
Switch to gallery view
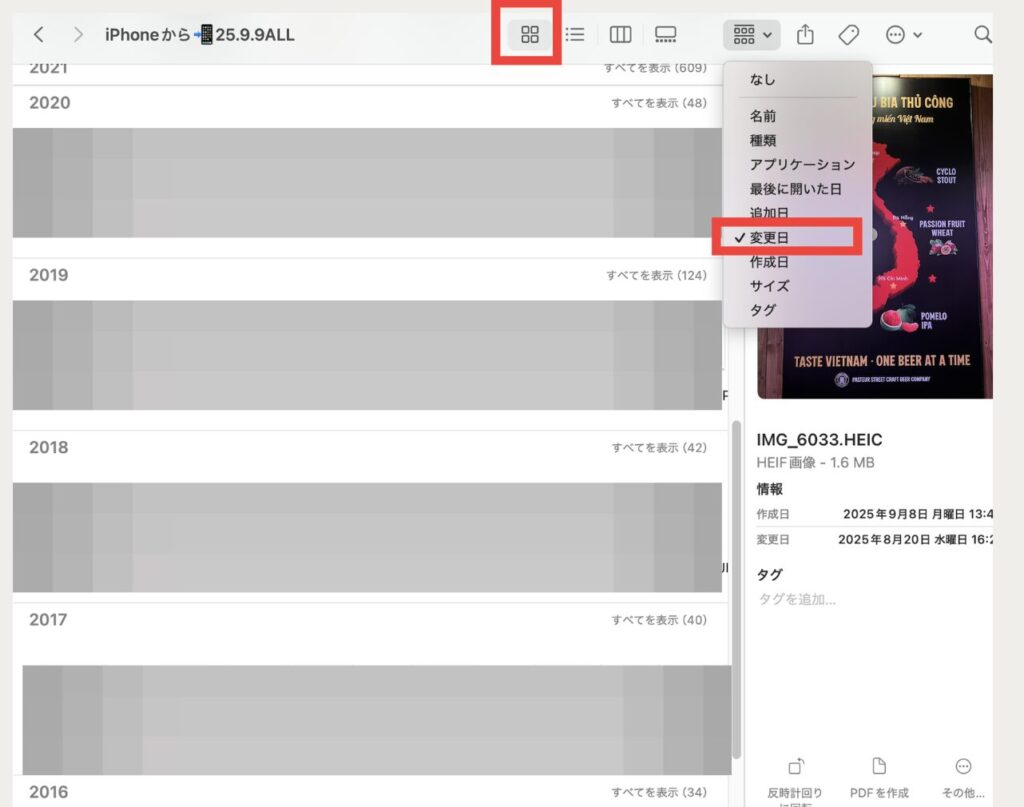coord(665,35)
